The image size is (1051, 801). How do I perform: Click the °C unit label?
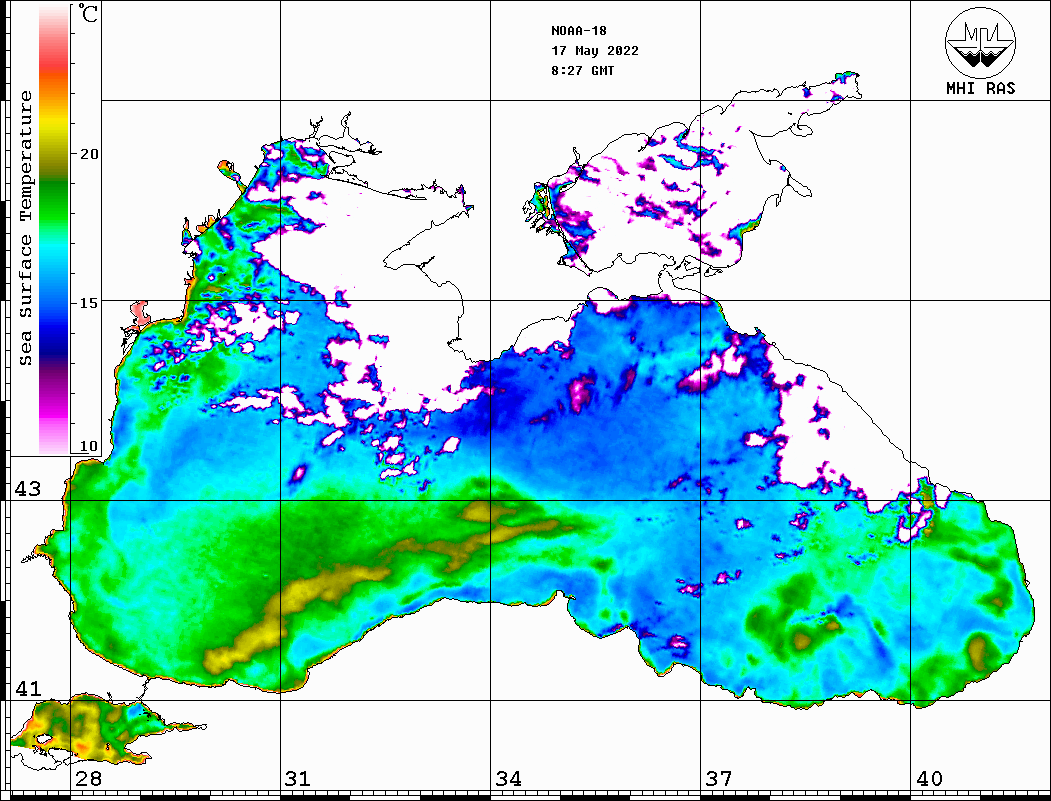pos(88,12)
